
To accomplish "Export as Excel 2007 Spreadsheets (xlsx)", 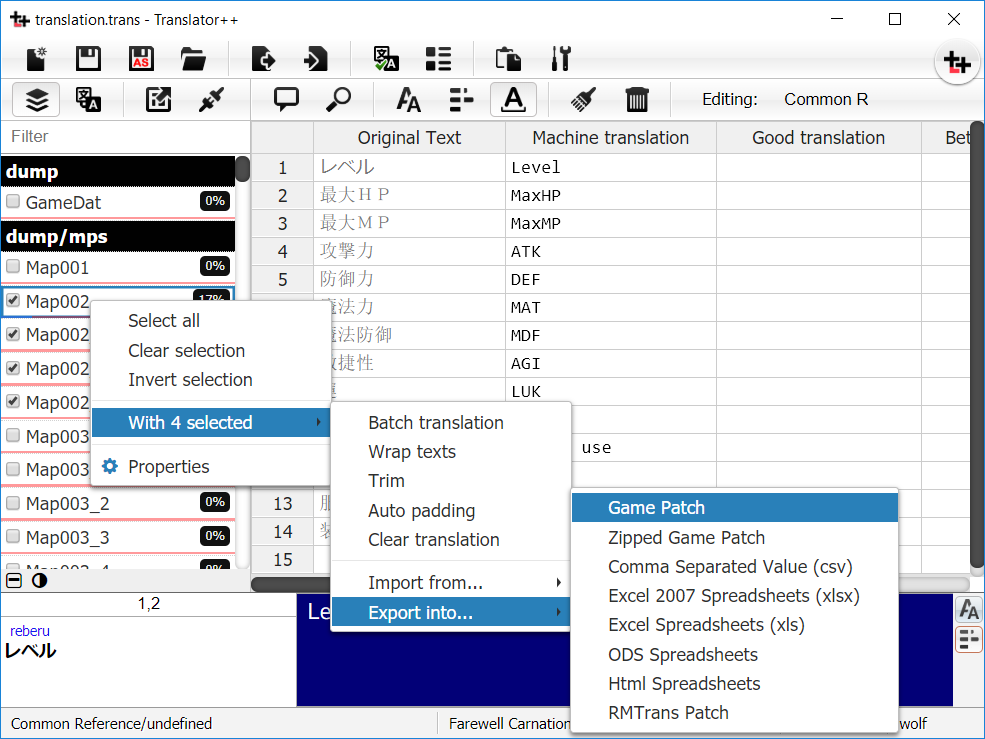I will pos(734,596).
